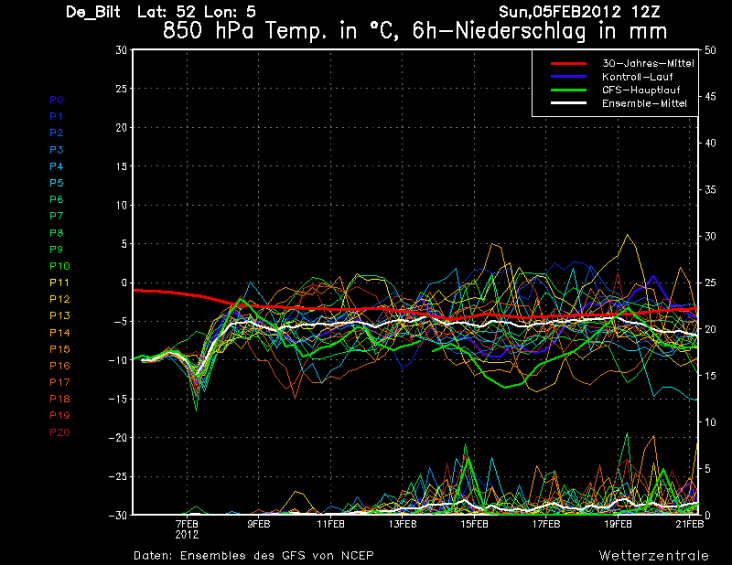Select the P10 member label
Viewport: 732px width, 565px height.
[60, 266]
